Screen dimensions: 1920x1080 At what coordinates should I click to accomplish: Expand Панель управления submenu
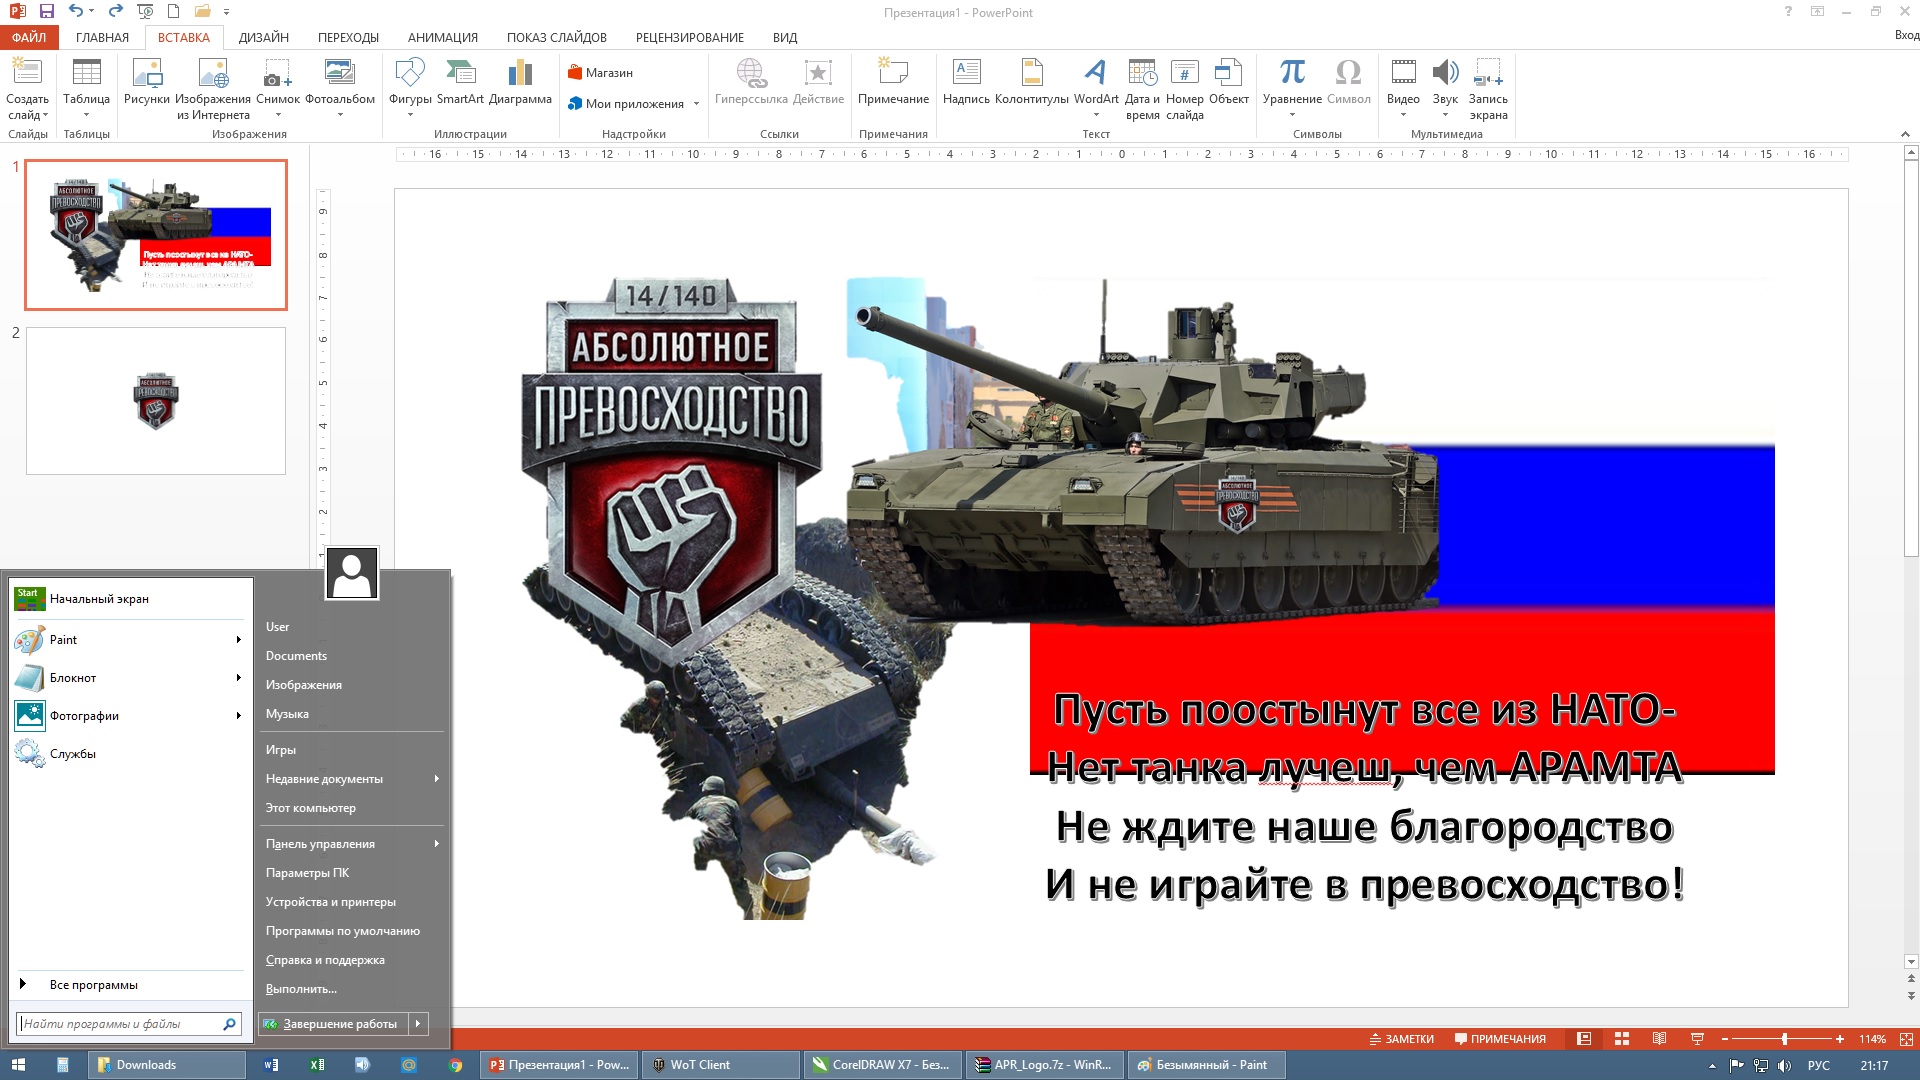click(352, 844)
